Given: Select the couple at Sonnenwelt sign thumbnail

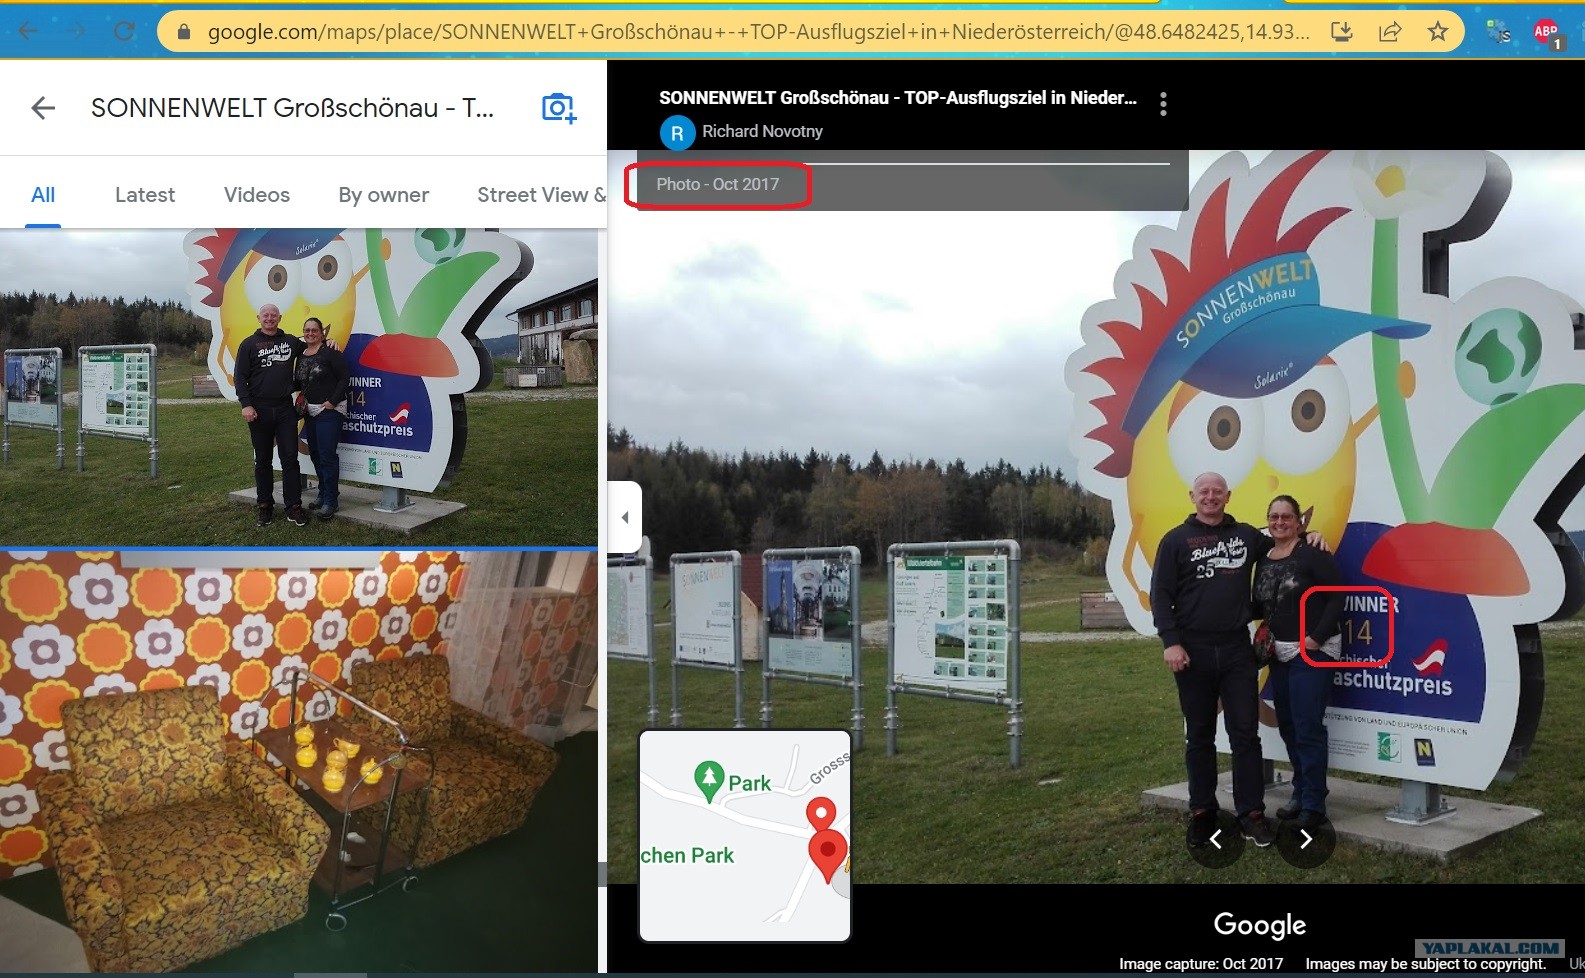Looking at the screenshot, I should [299, 387].
